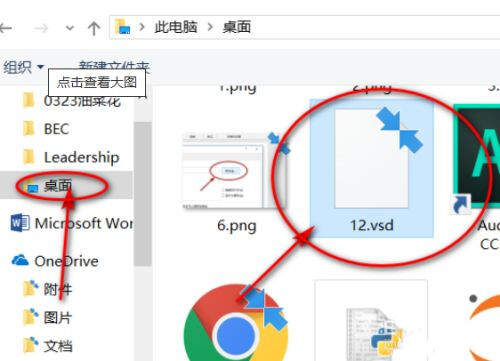Open the Leadership folder in sidebar
This screenshot has width=500, height=361.
[x=82, y=157]
